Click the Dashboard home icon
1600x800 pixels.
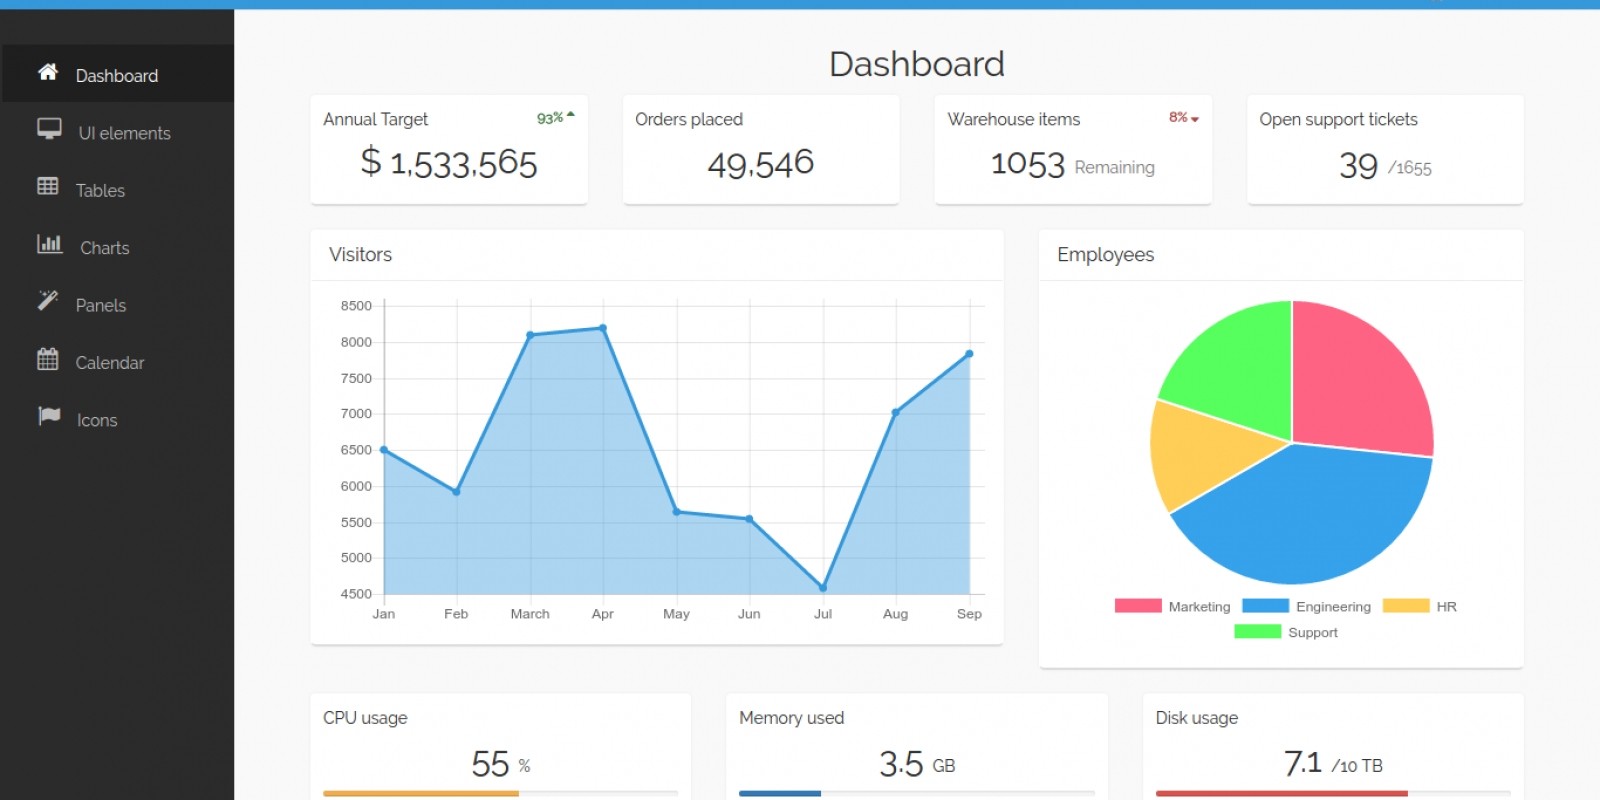pos(48,72)
